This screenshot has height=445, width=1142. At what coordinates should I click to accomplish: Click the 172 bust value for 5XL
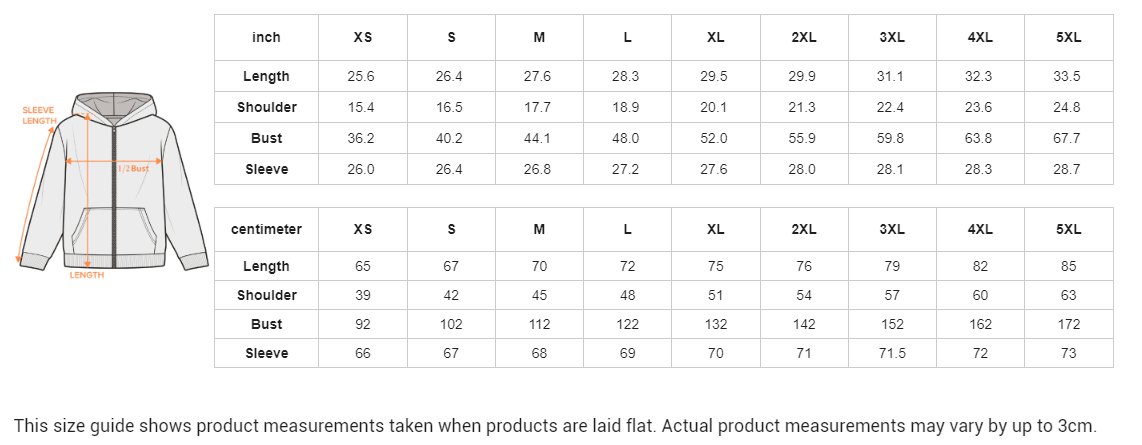(1068, 324)
